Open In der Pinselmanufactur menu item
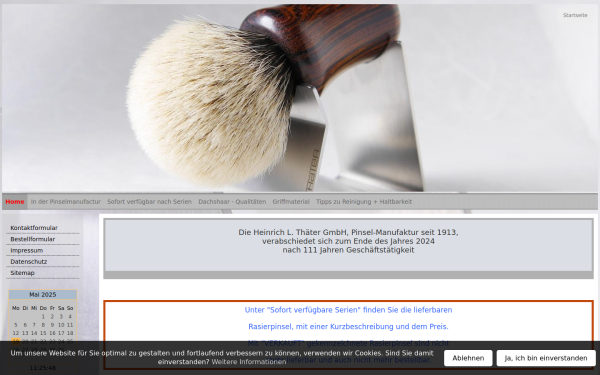600x375 pixels. click(65, 202)
